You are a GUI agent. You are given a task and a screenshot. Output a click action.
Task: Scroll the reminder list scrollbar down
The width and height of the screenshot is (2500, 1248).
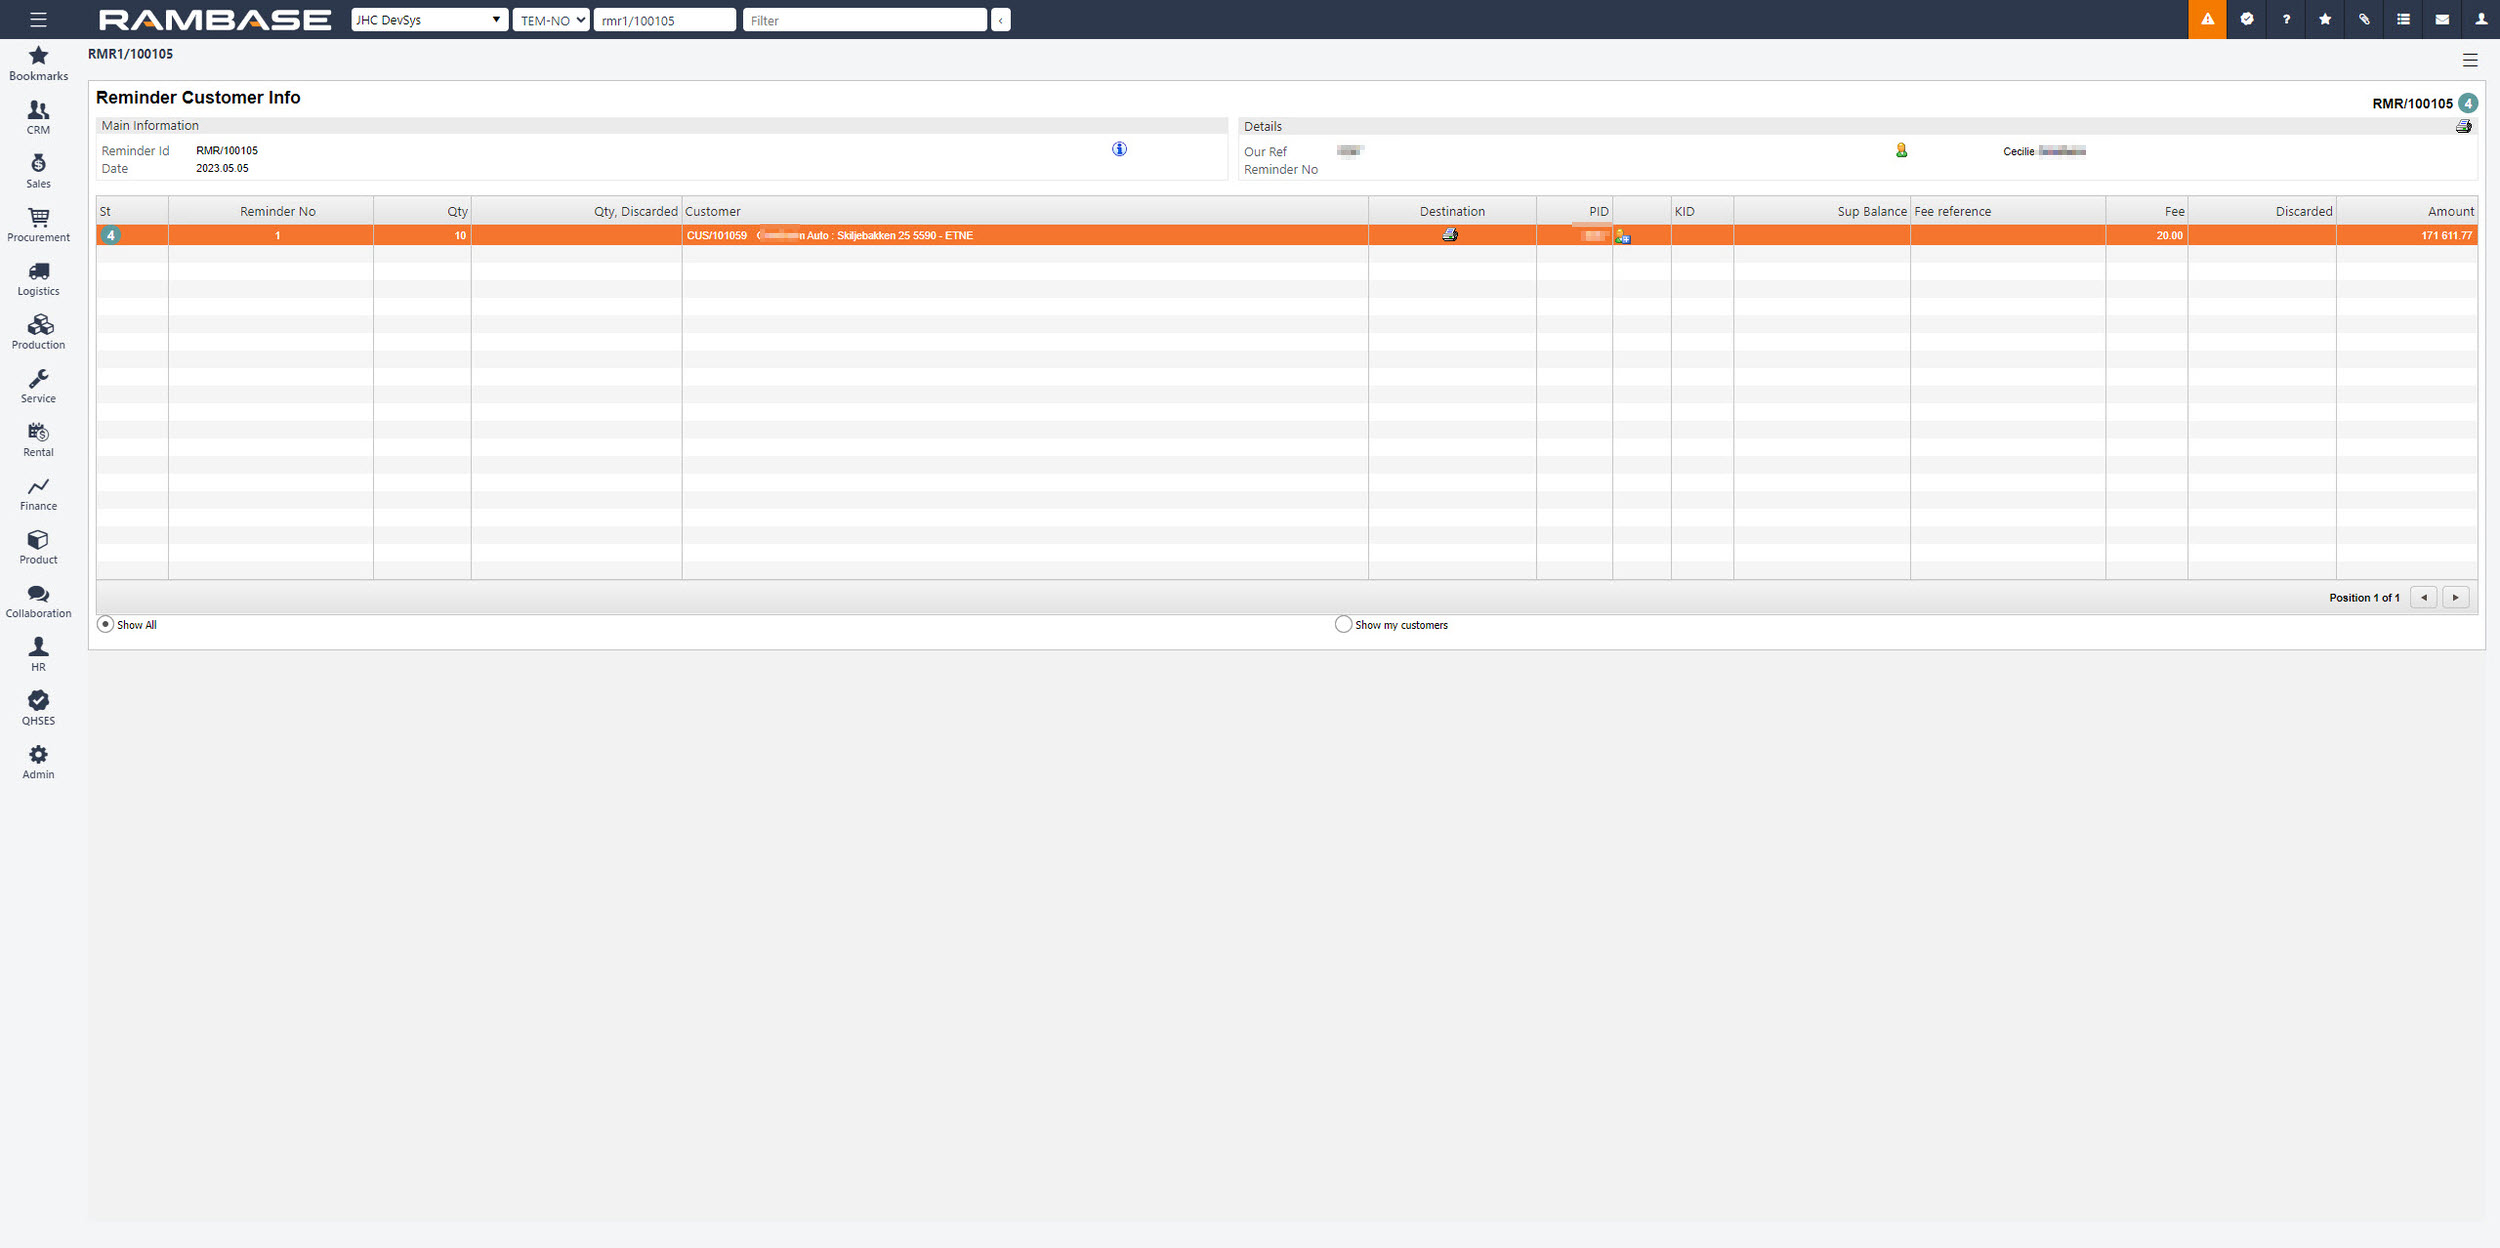pyautogui.click(x=2460, y=598)
